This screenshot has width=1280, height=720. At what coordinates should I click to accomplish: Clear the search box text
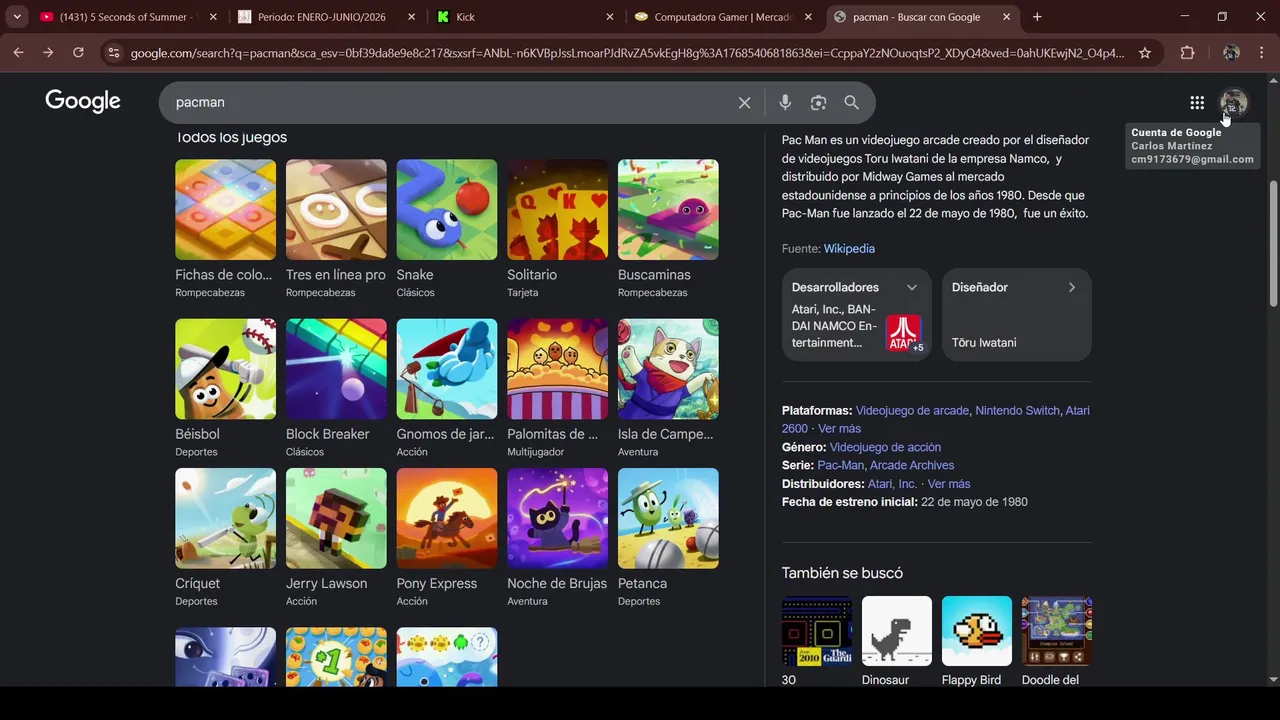point(744,102)
